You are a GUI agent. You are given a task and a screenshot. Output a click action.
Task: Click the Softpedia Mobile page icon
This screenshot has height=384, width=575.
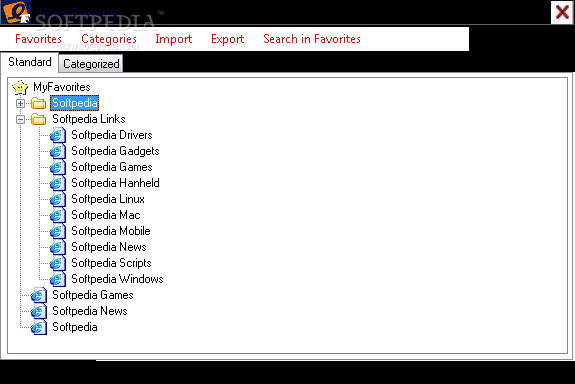pos(58,231)
